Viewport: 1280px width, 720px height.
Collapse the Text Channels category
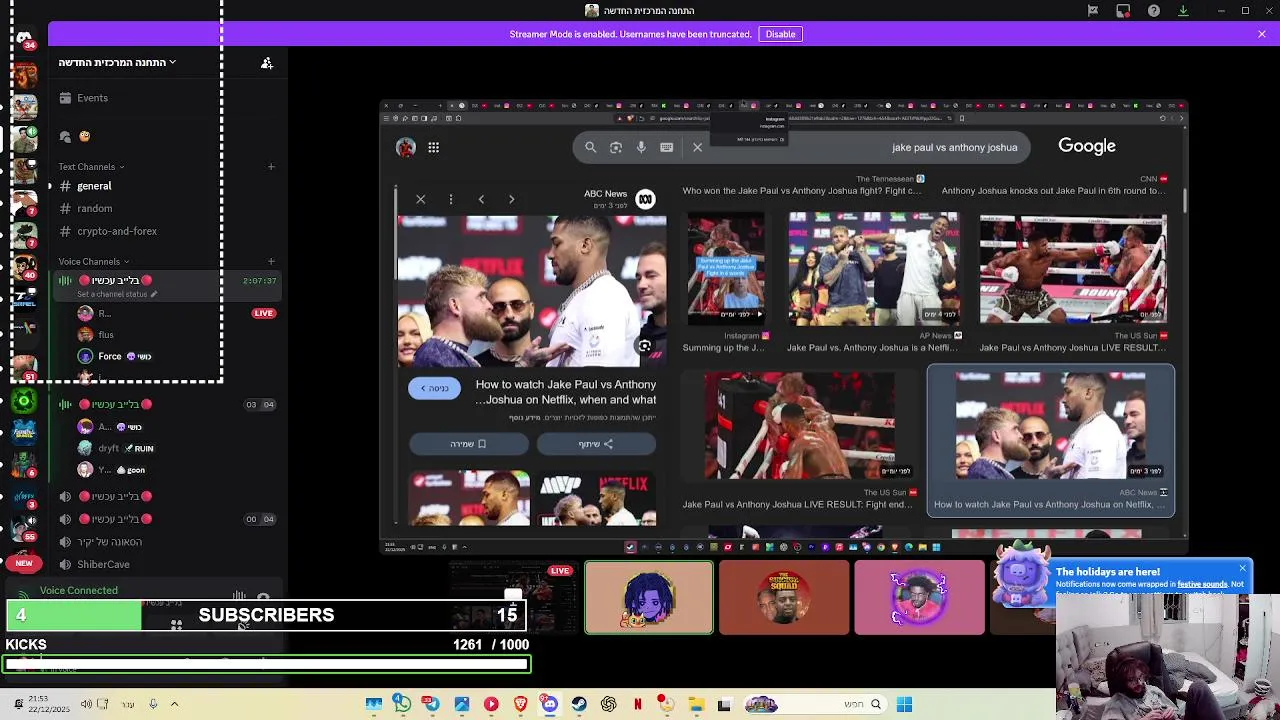tap(91, 167)
